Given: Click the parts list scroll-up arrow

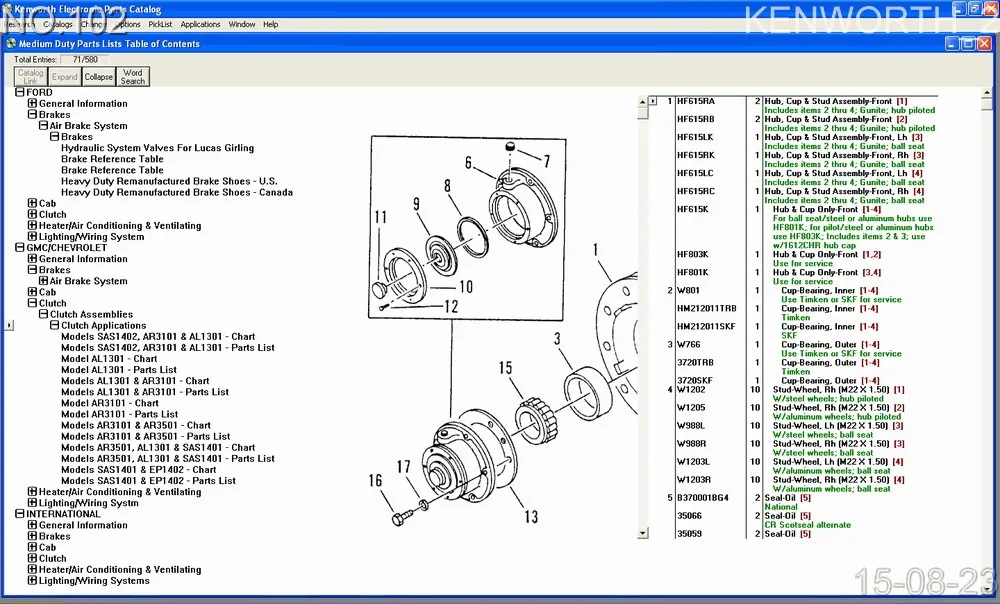Looking at the screenshot, I should 643,101.
